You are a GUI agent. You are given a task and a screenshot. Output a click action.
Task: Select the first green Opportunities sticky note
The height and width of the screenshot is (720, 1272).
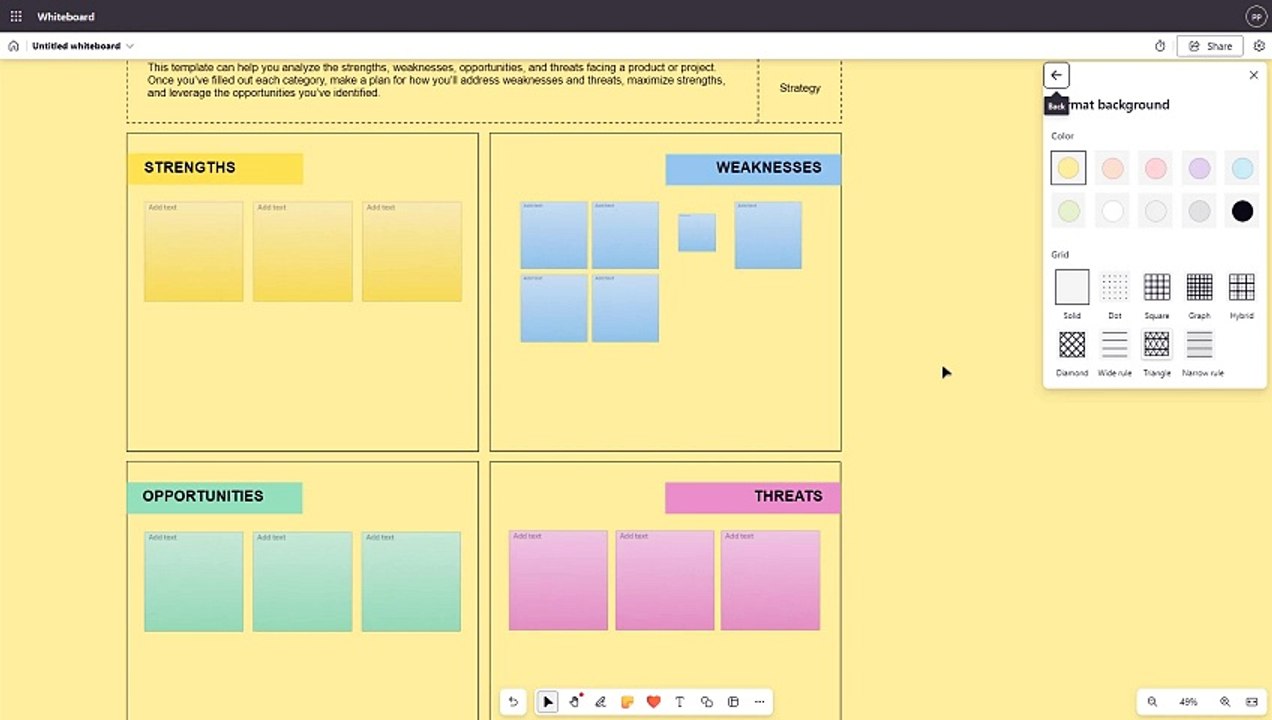point(194,581)
